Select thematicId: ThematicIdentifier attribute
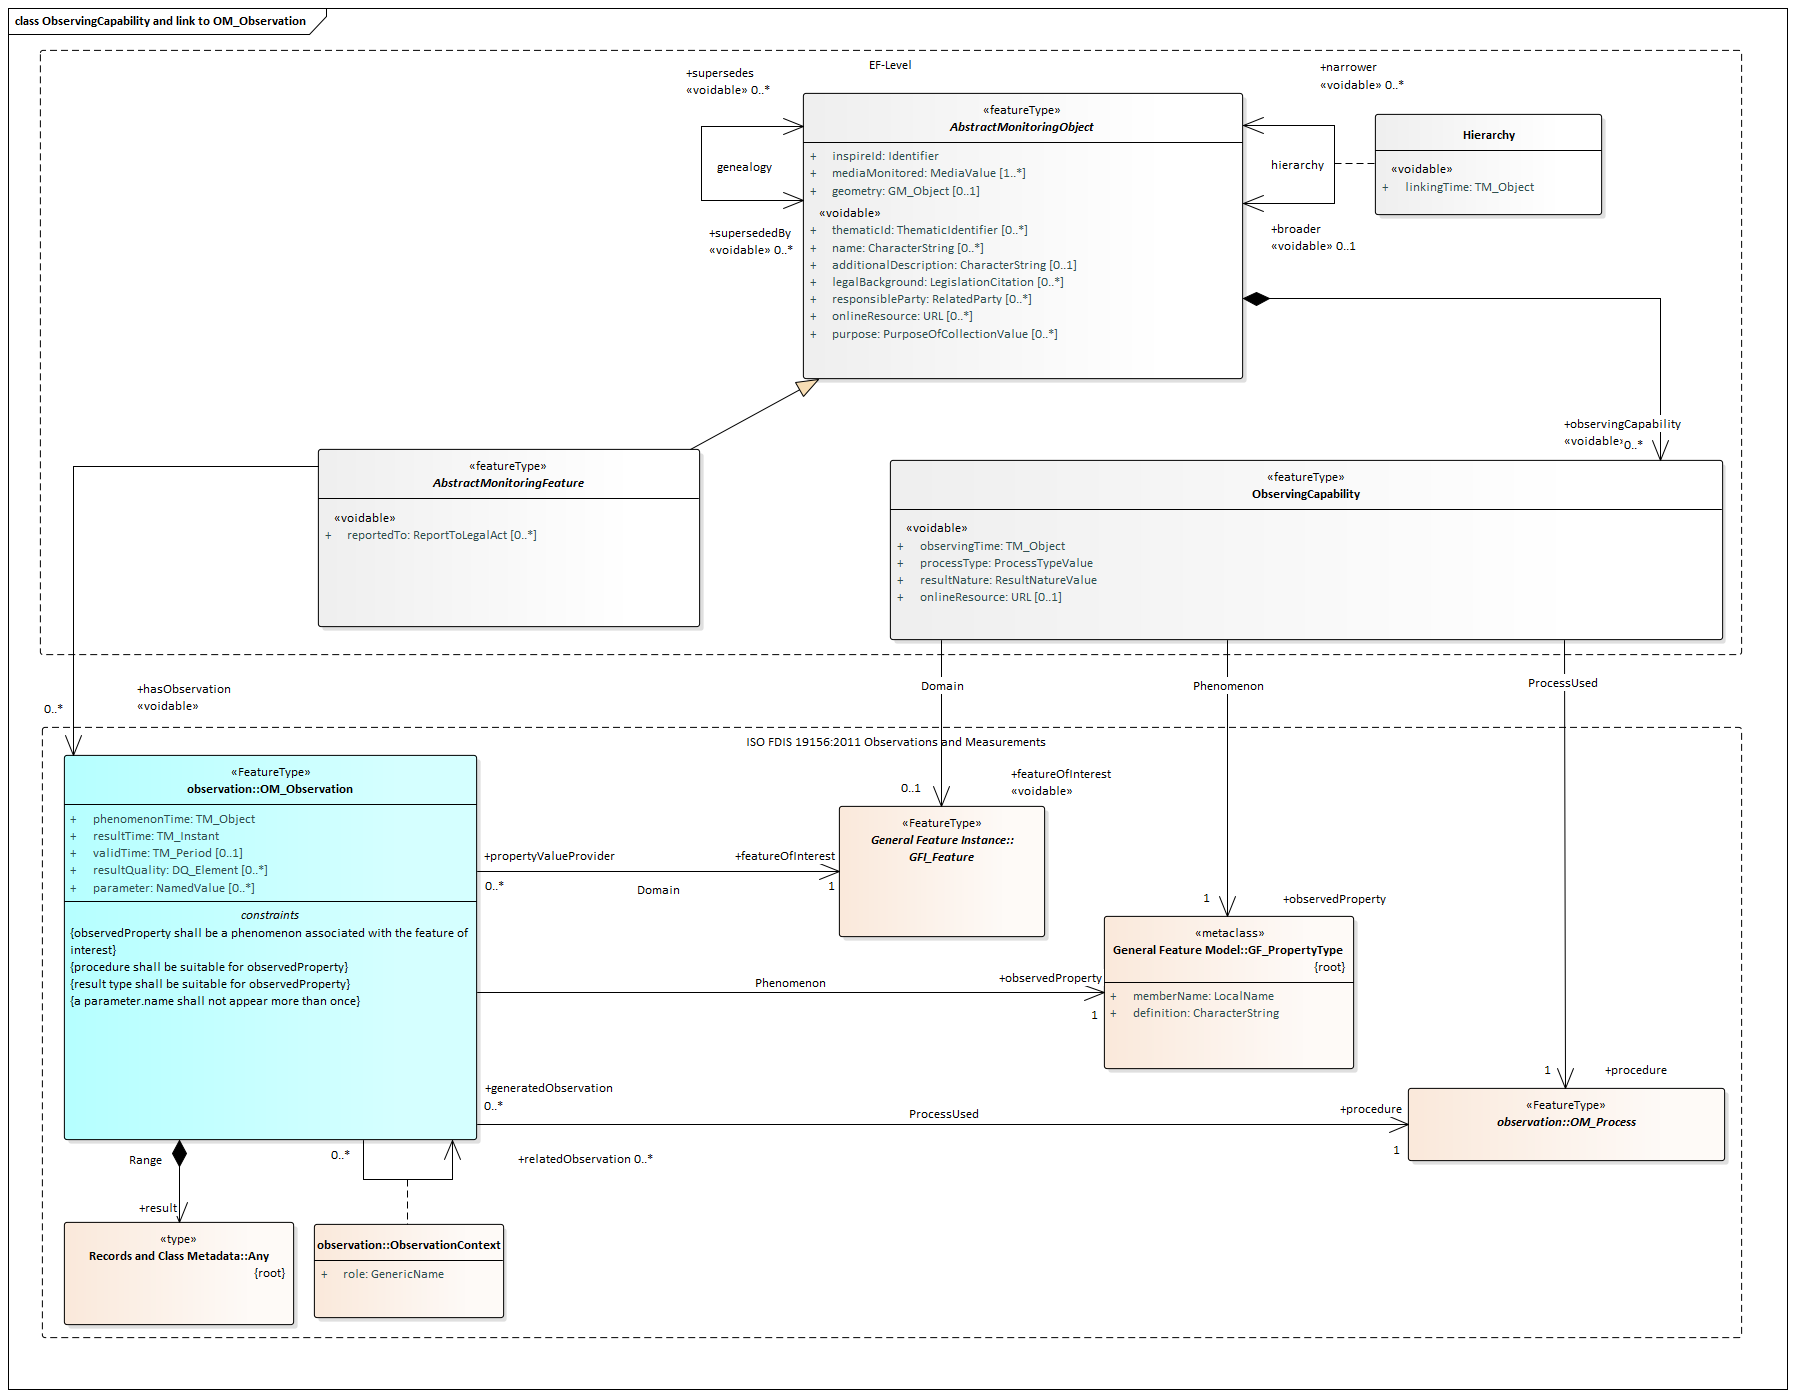This screenshot has height=1397, width=1795. point(929,230)
